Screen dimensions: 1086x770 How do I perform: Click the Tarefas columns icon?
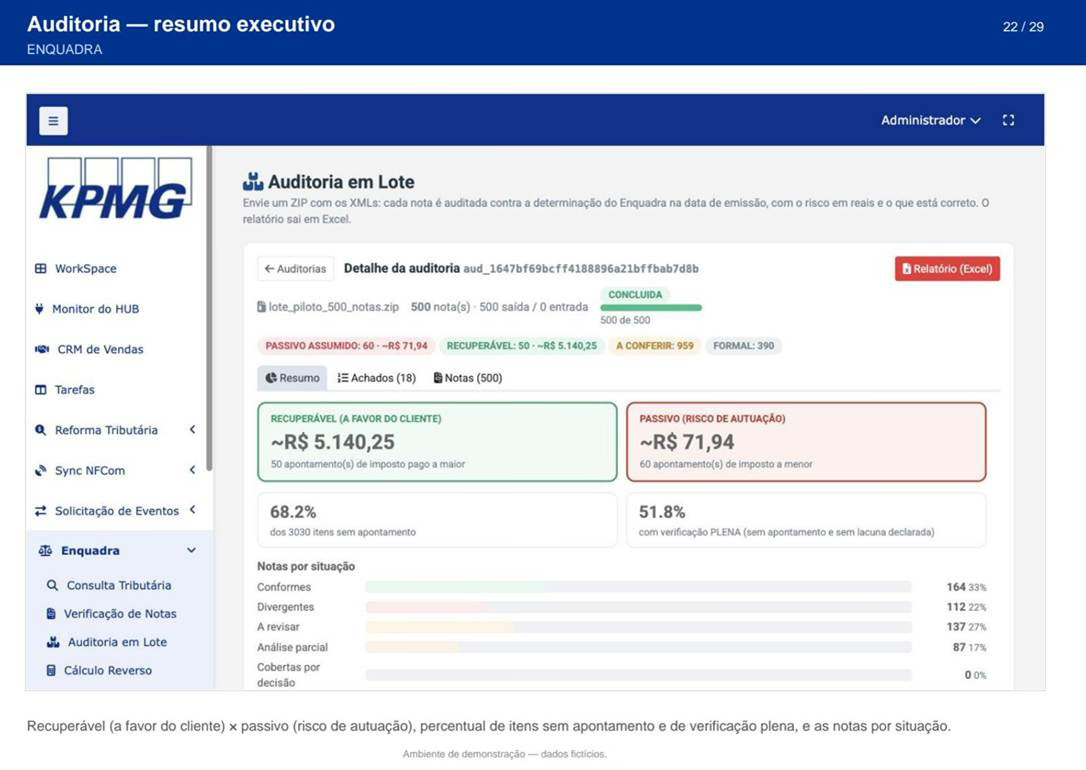click(x=41, y=390)
